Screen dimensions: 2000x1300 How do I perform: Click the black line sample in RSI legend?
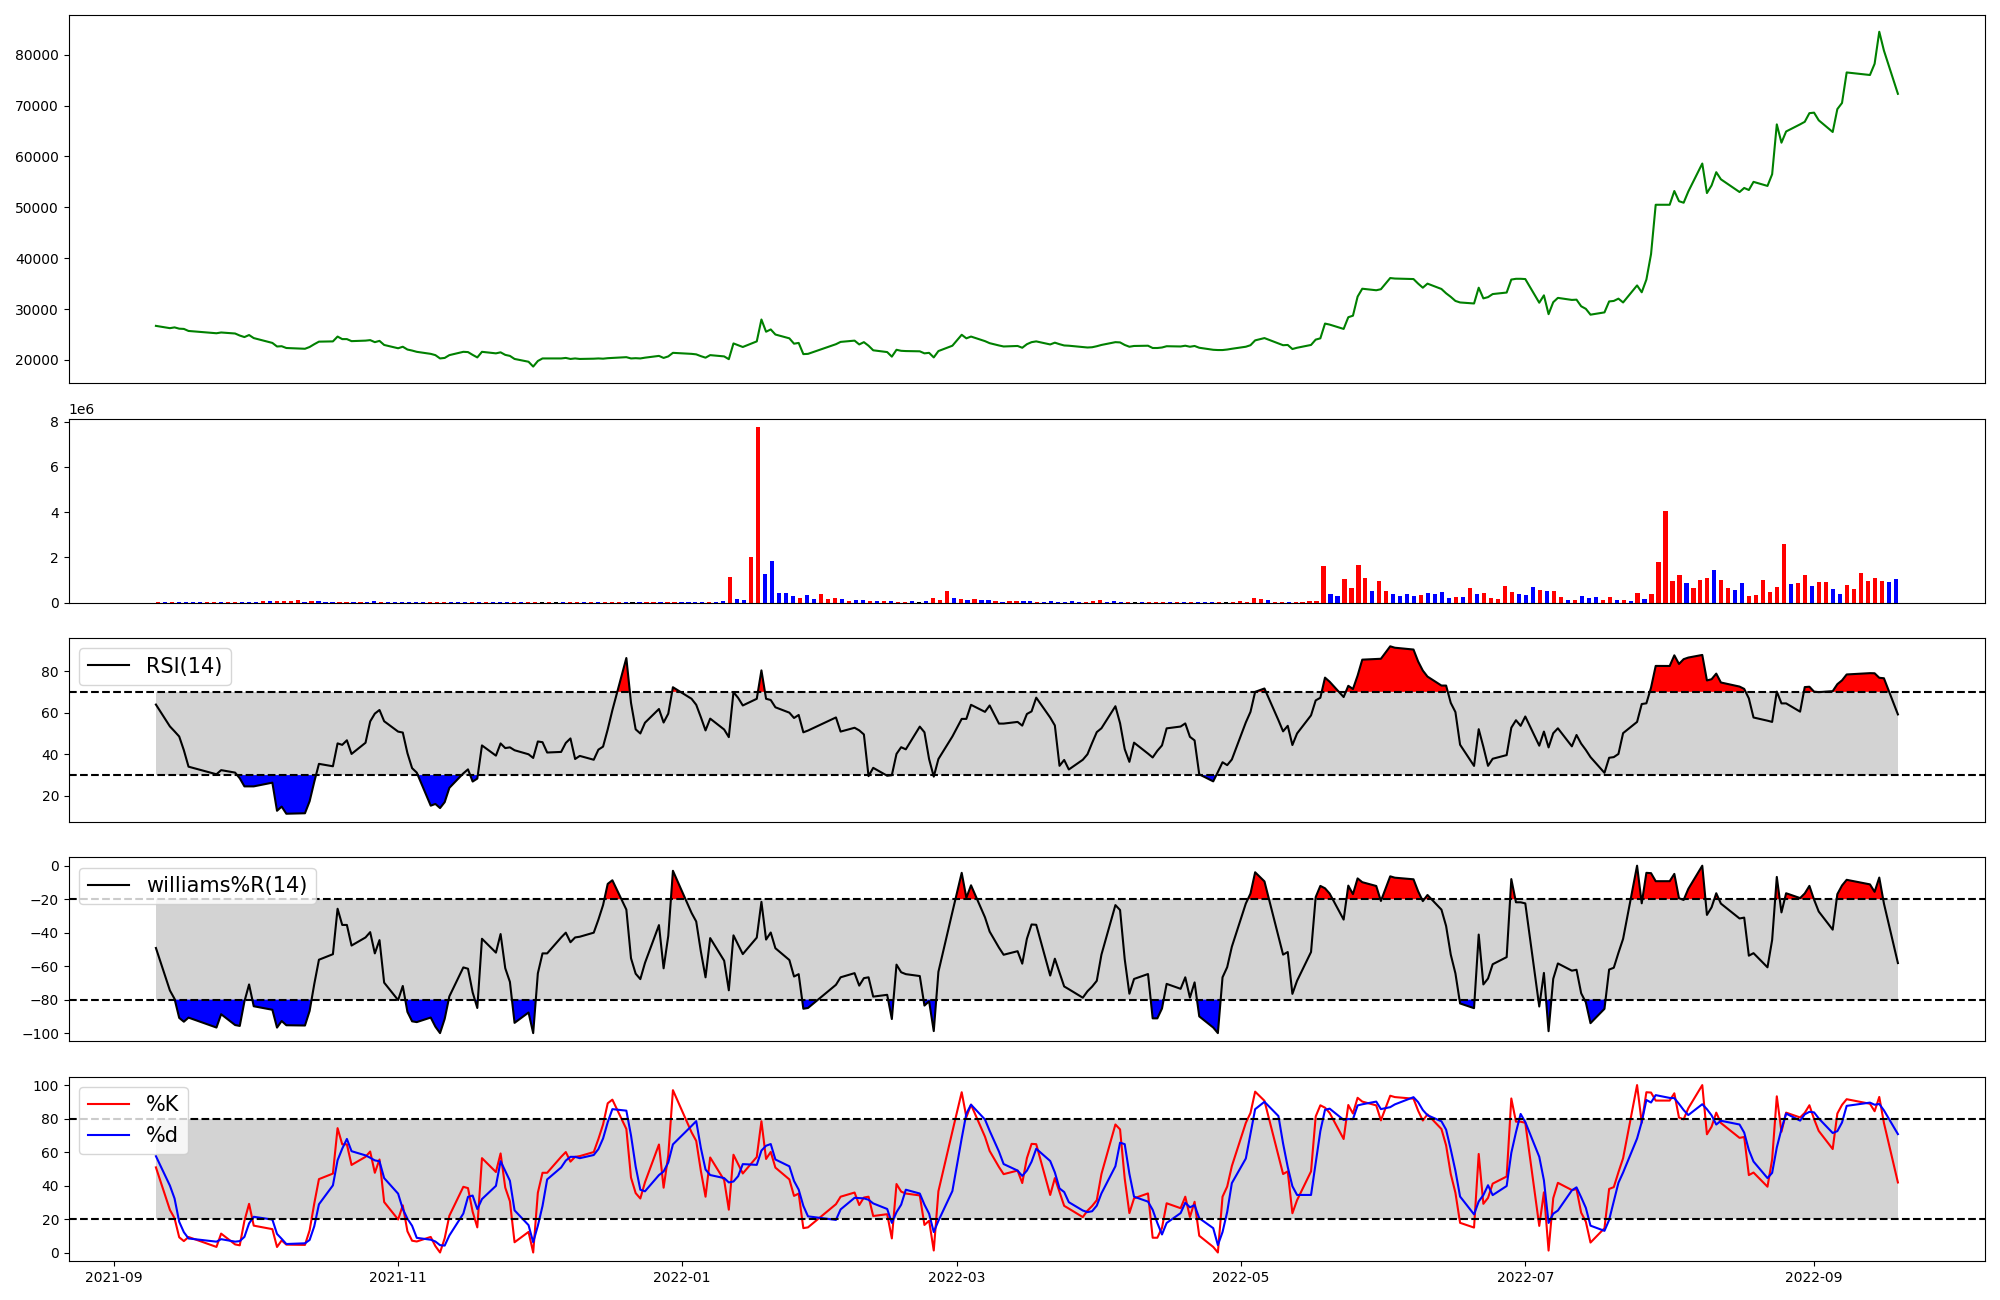[x=109, y=666]
